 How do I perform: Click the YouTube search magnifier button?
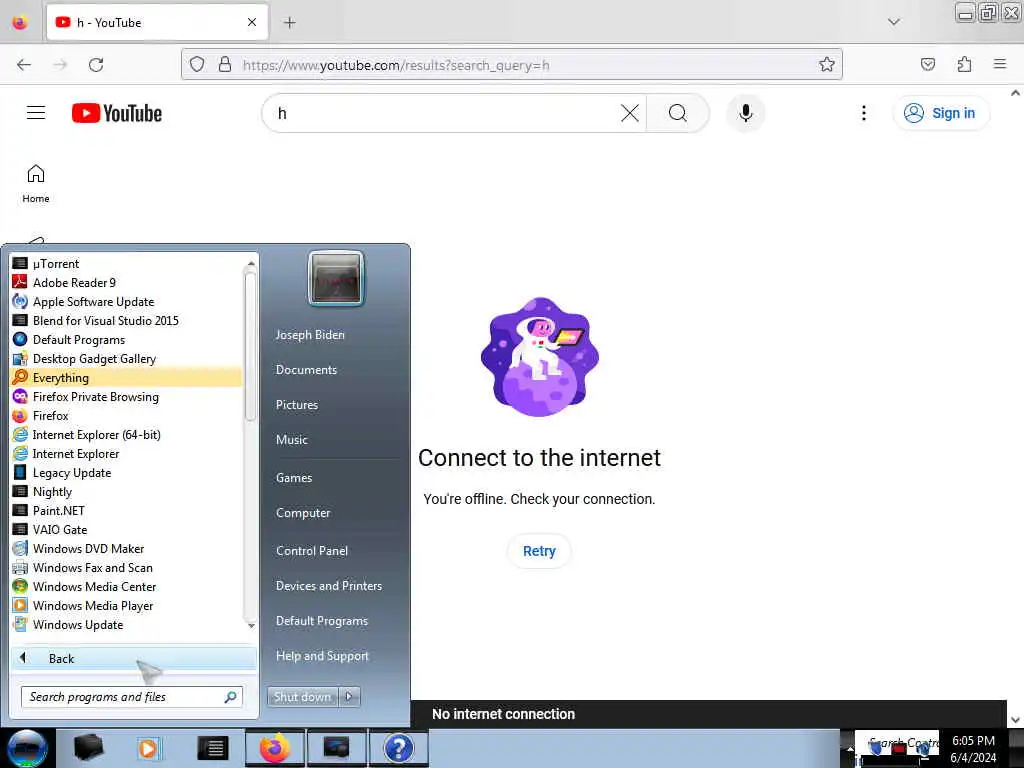[x=677, y=113]
